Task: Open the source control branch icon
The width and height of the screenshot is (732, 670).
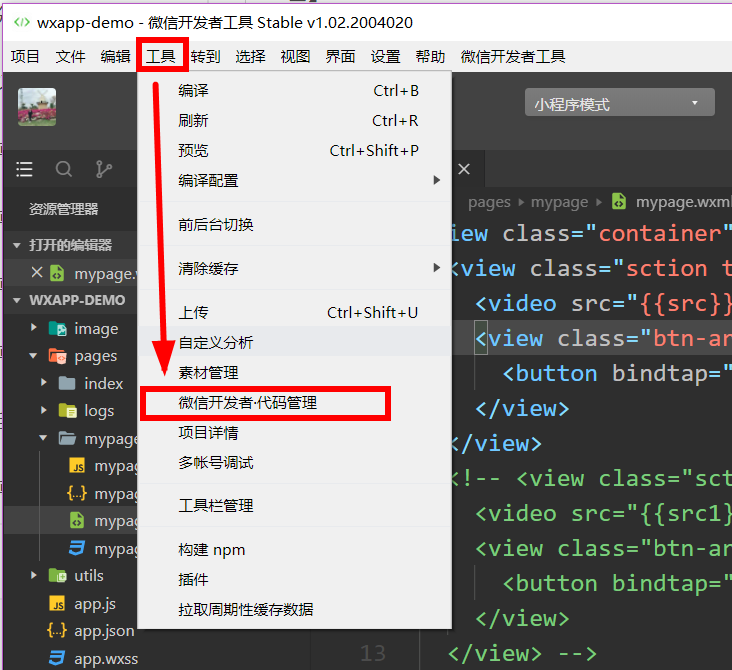Action: 103,169
